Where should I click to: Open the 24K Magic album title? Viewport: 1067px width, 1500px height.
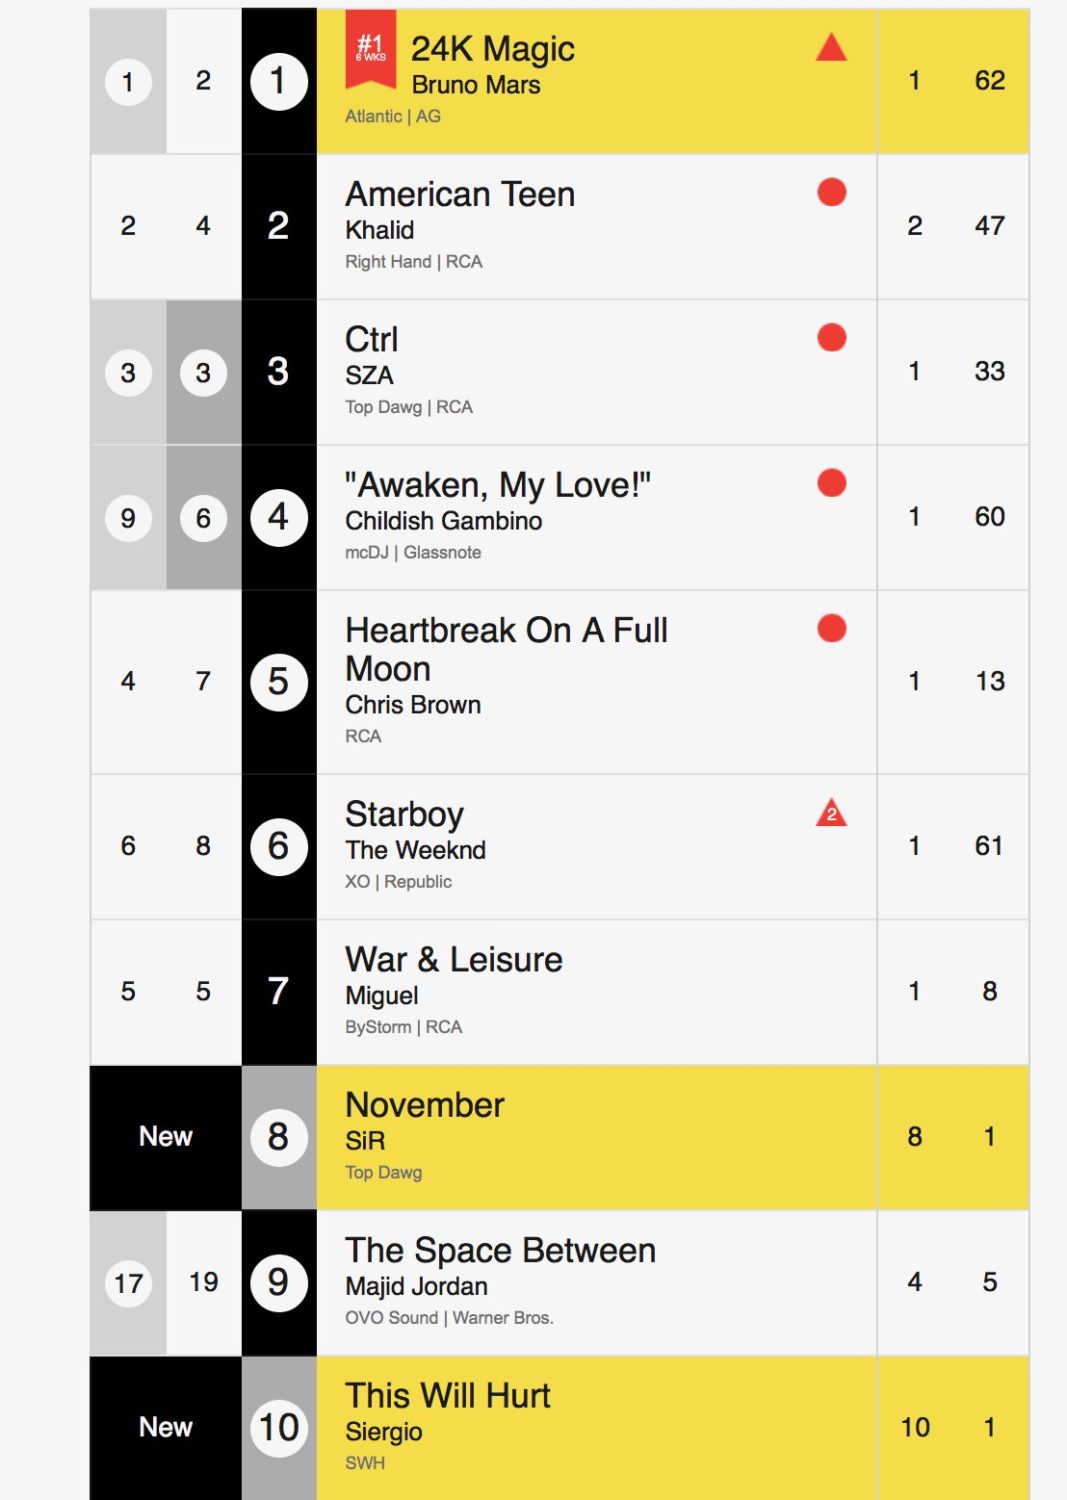[x=492, y=49]
